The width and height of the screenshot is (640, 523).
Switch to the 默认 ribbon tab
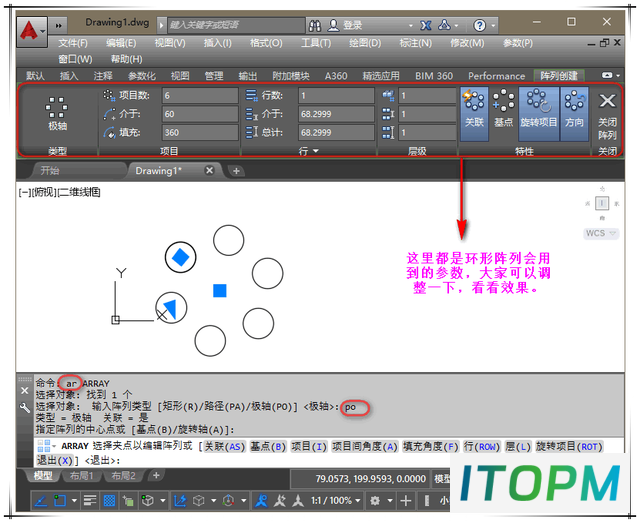click(x=35, y=76)
